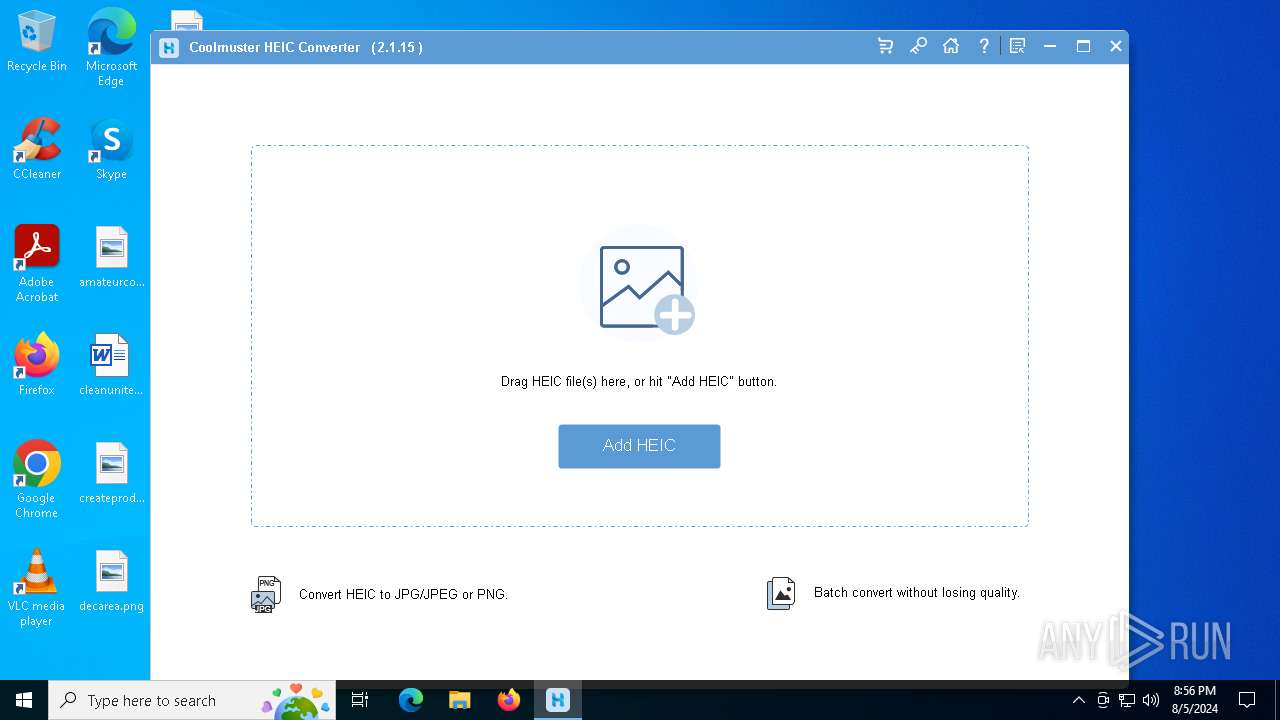
Task: Open Firefox desktop shortcut
Action: click(x=37, y=365)
